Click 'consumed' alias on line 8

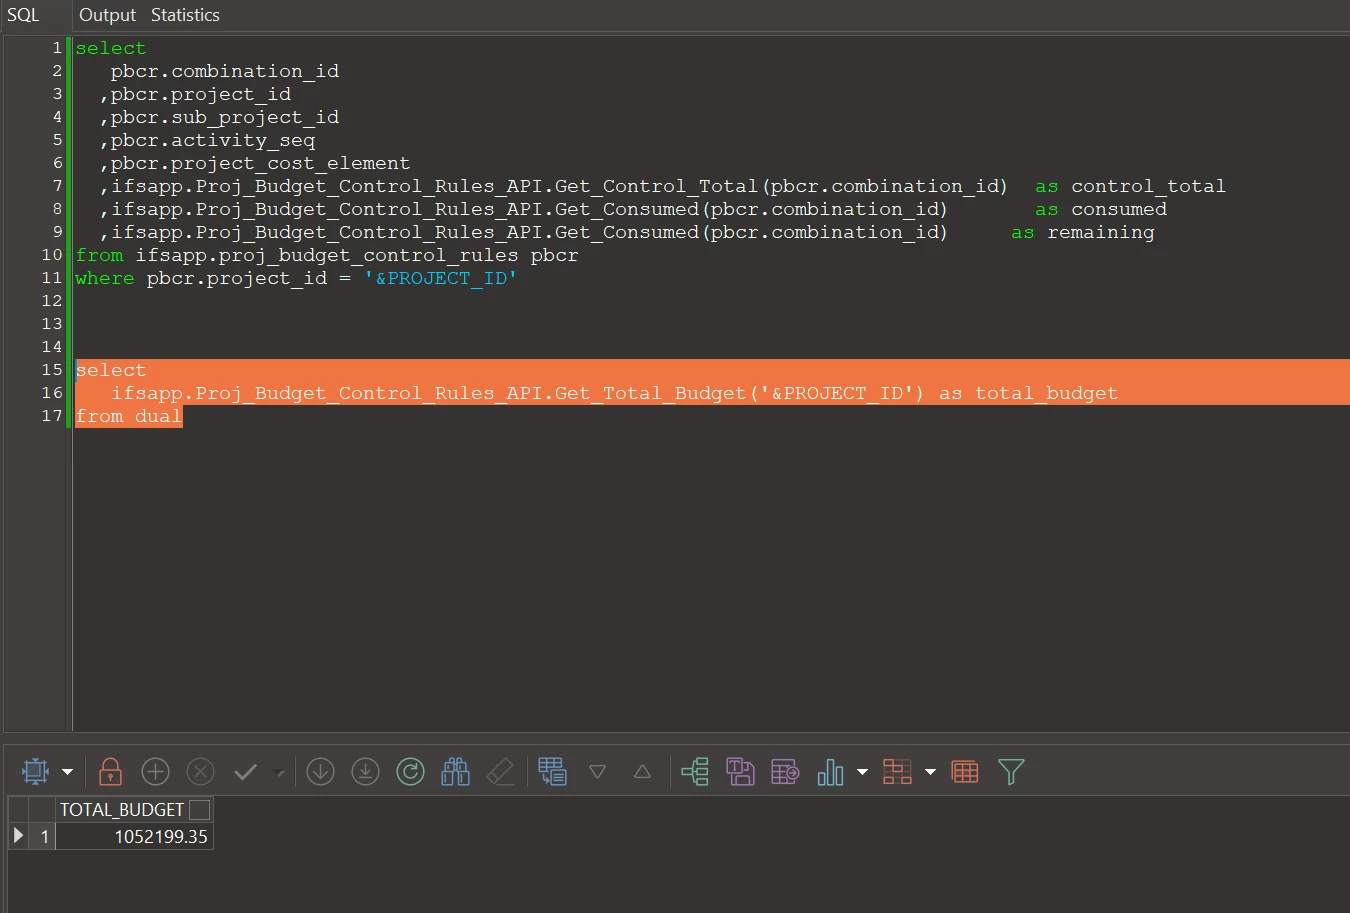(1119, 209)
